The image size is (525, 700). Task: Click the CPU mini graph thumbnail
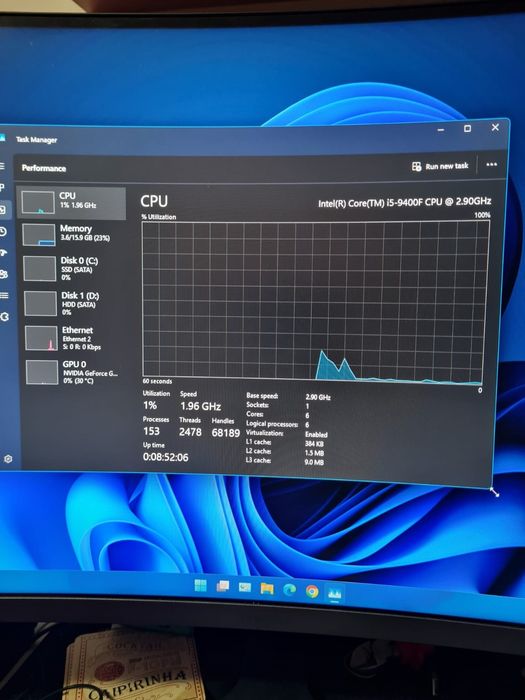coord(38,202)
